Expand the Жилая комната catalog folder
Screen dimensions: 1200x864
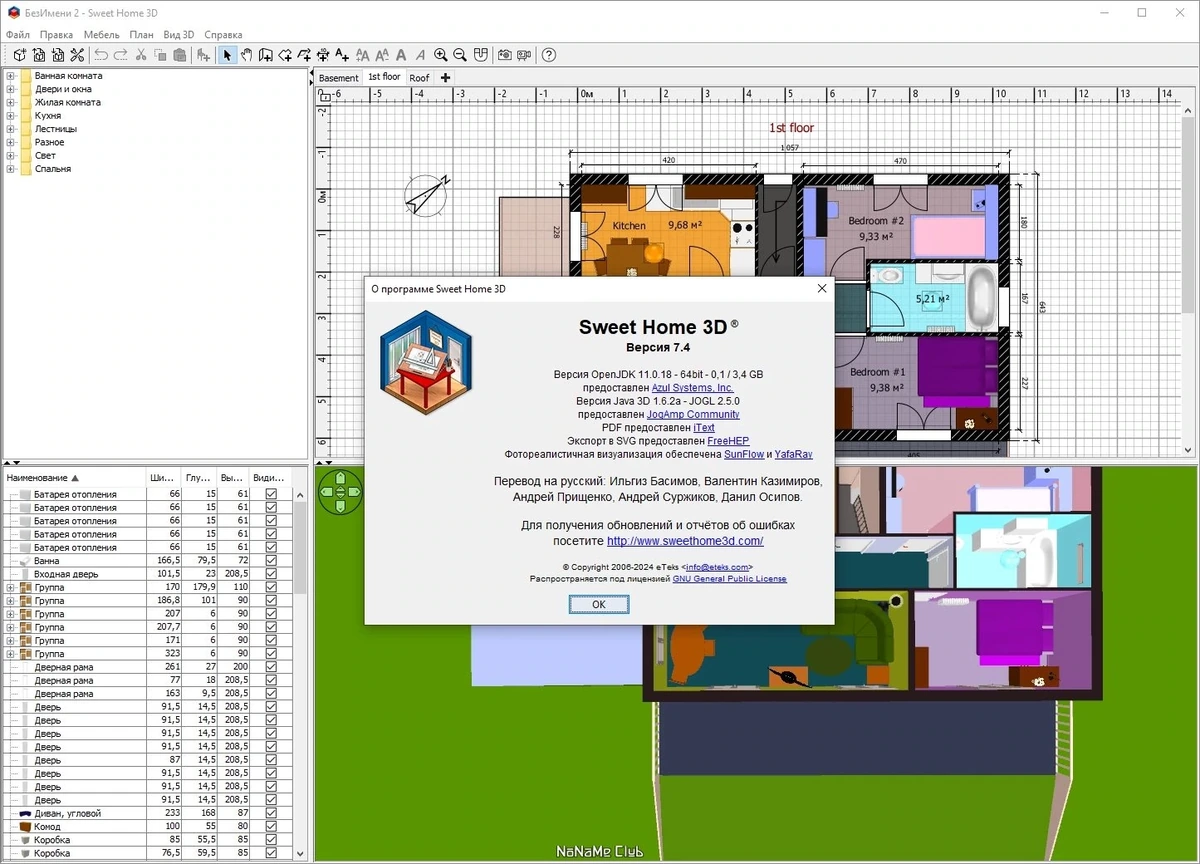pyautogui.click(x=11, y=102)
